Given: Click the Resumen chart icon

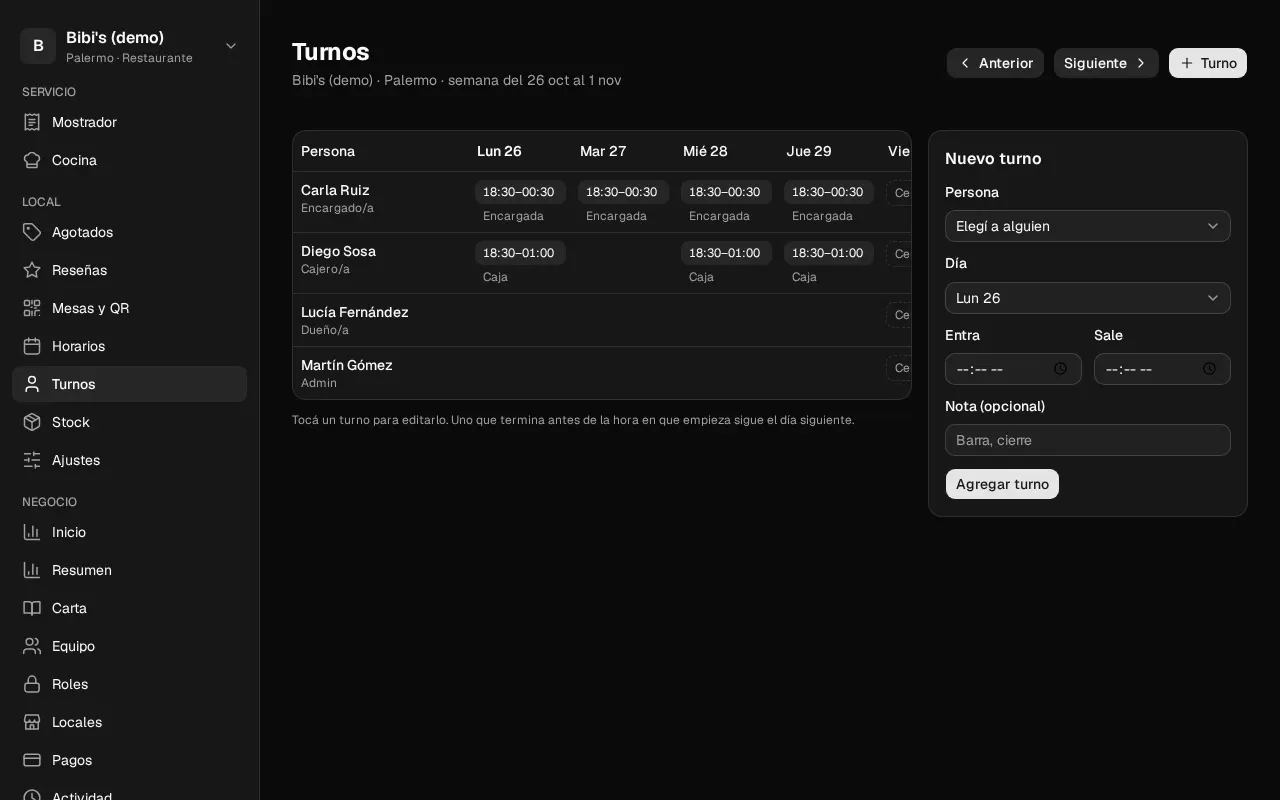Looking at the screenshot, I should [32, 570].
